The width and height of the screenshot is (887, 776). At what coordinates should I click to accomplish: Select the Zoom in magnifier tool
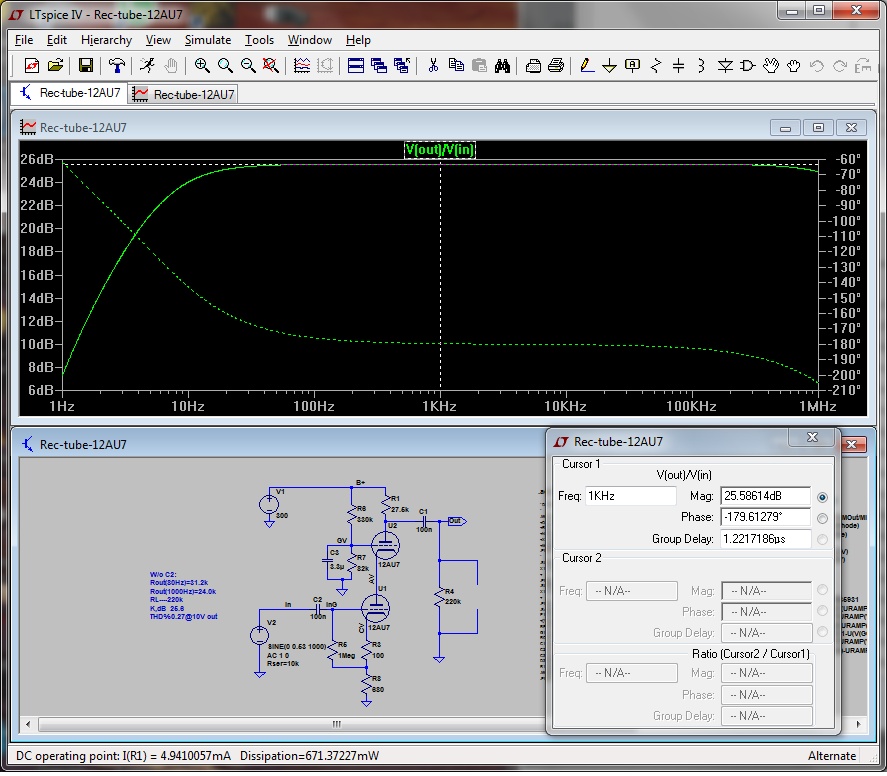point(202,66)
